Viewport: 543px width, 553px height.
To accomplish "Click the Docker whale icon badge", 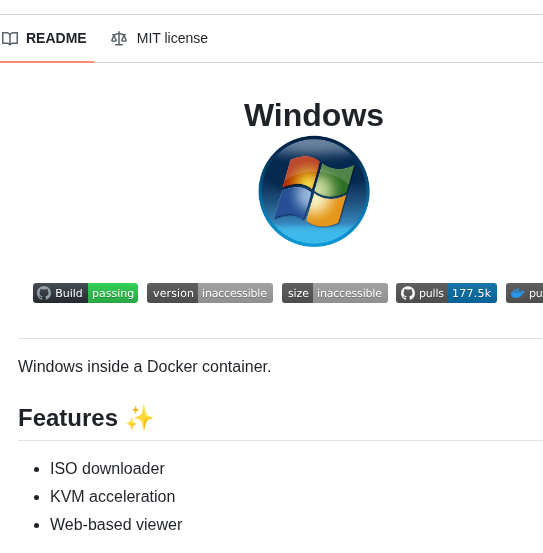I will [518, 293].
